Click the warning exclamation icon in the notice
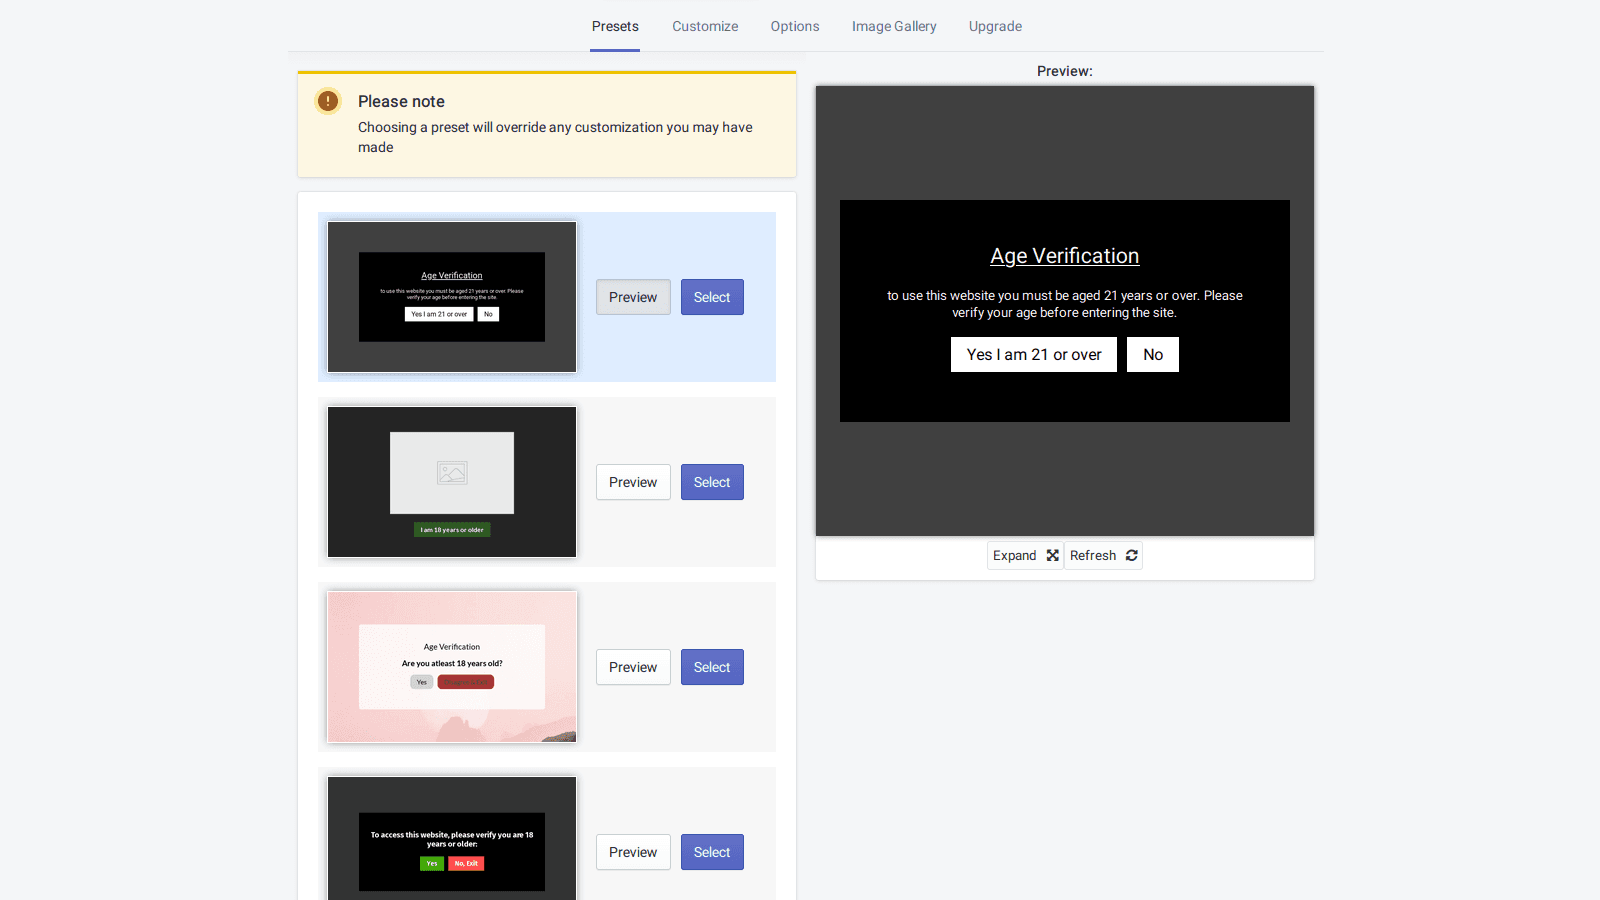The height and width of the screenshot is (900, 1600). pos(327,100)
